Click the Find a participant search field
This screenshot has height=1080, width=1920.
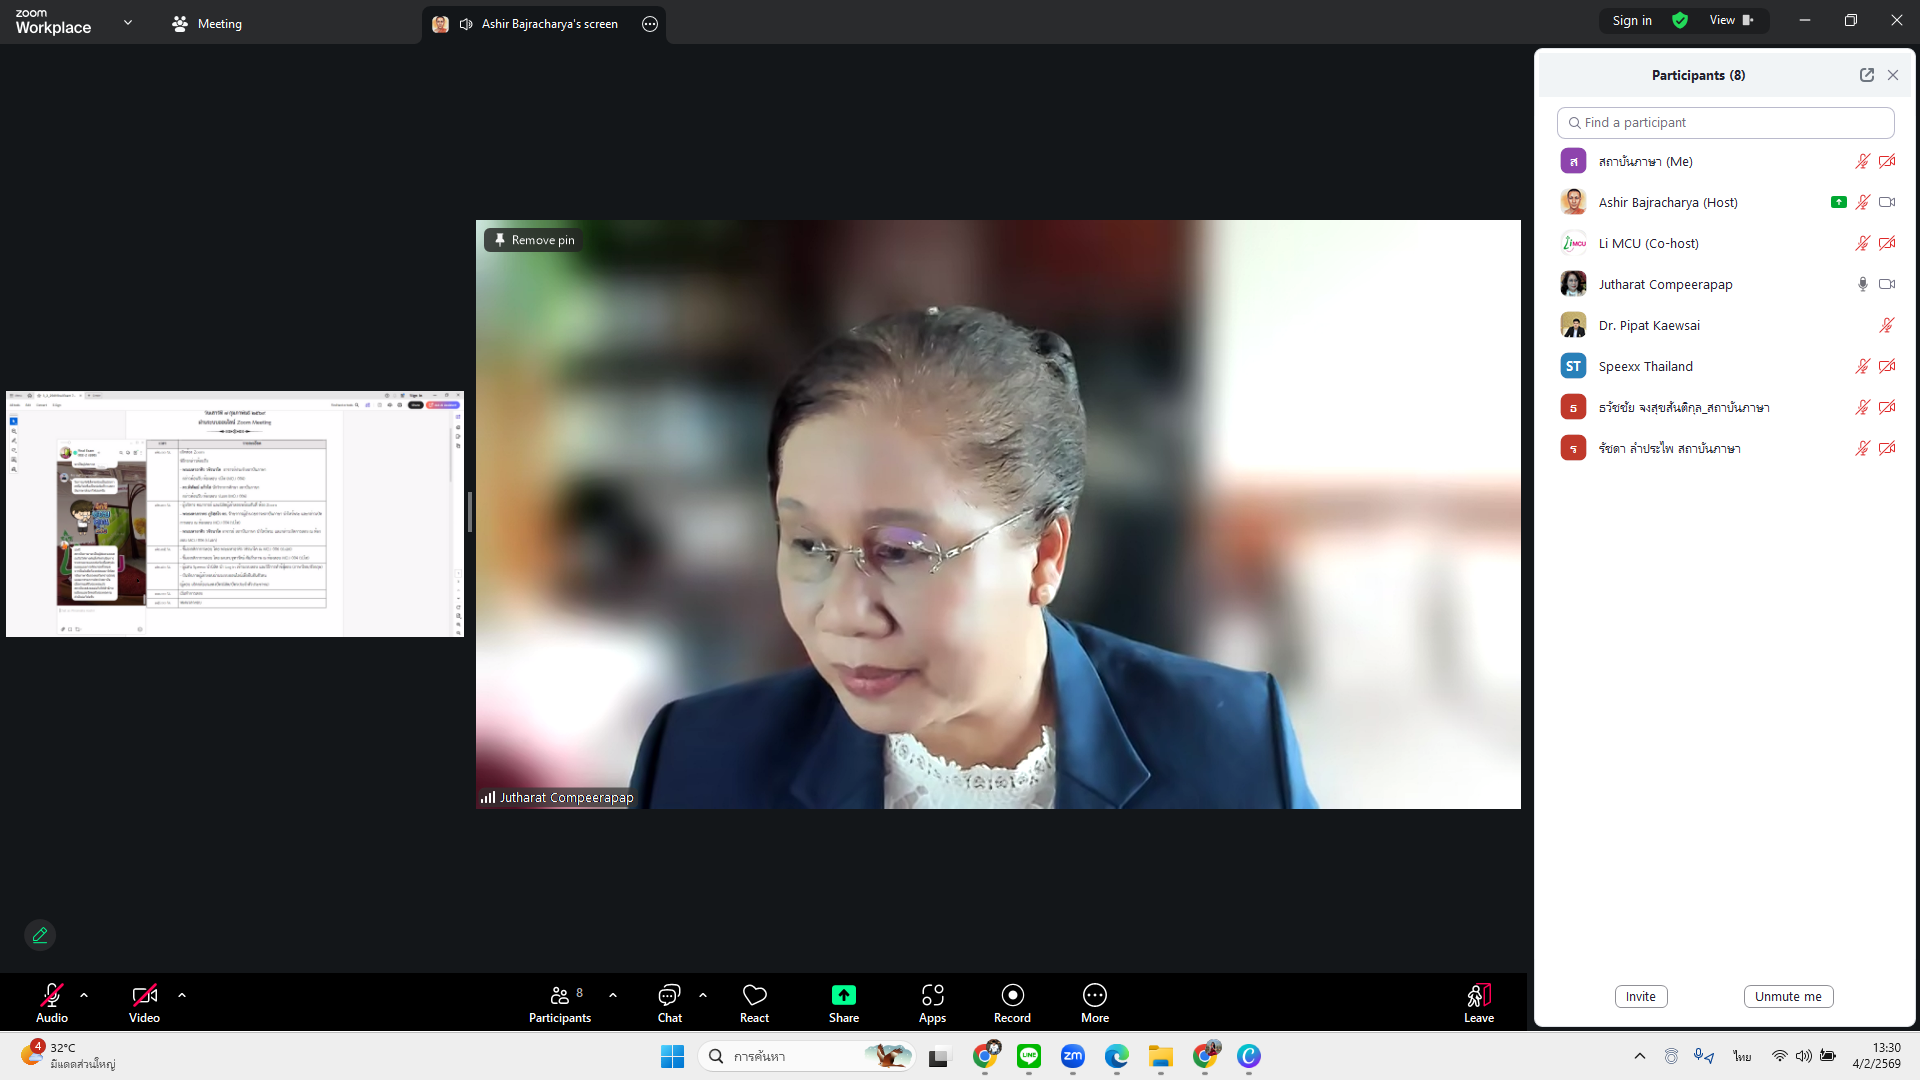pyautogui.click(x=1725, y=122)
